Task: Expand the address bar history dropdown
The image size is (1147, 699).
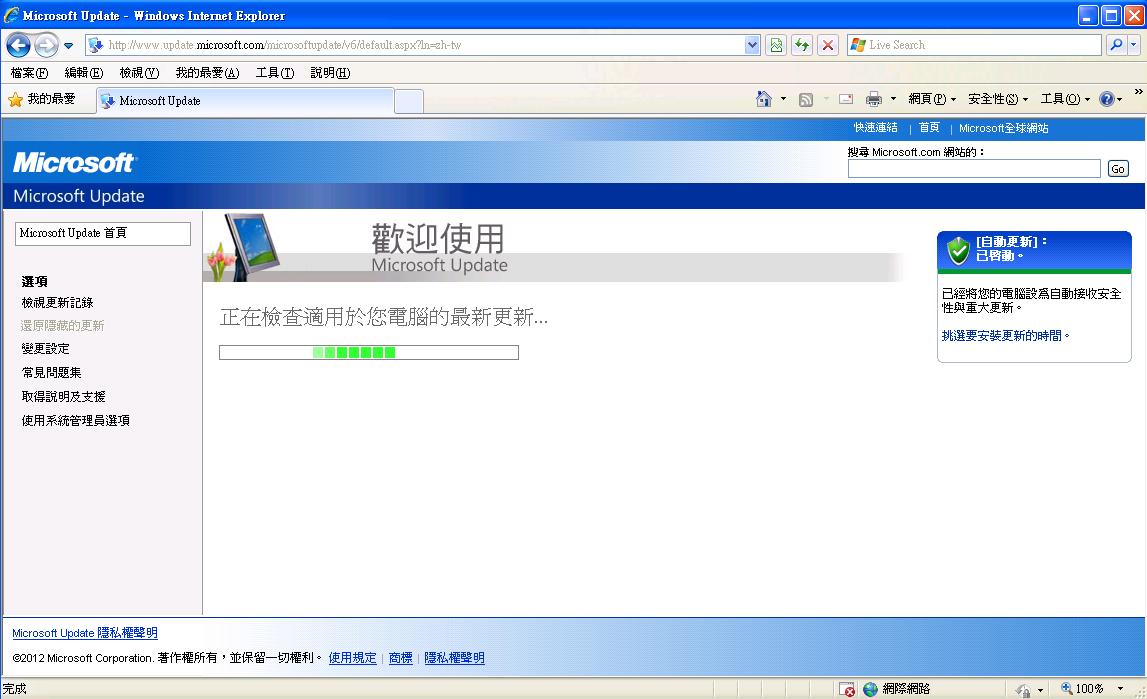Action: (752, 45)
